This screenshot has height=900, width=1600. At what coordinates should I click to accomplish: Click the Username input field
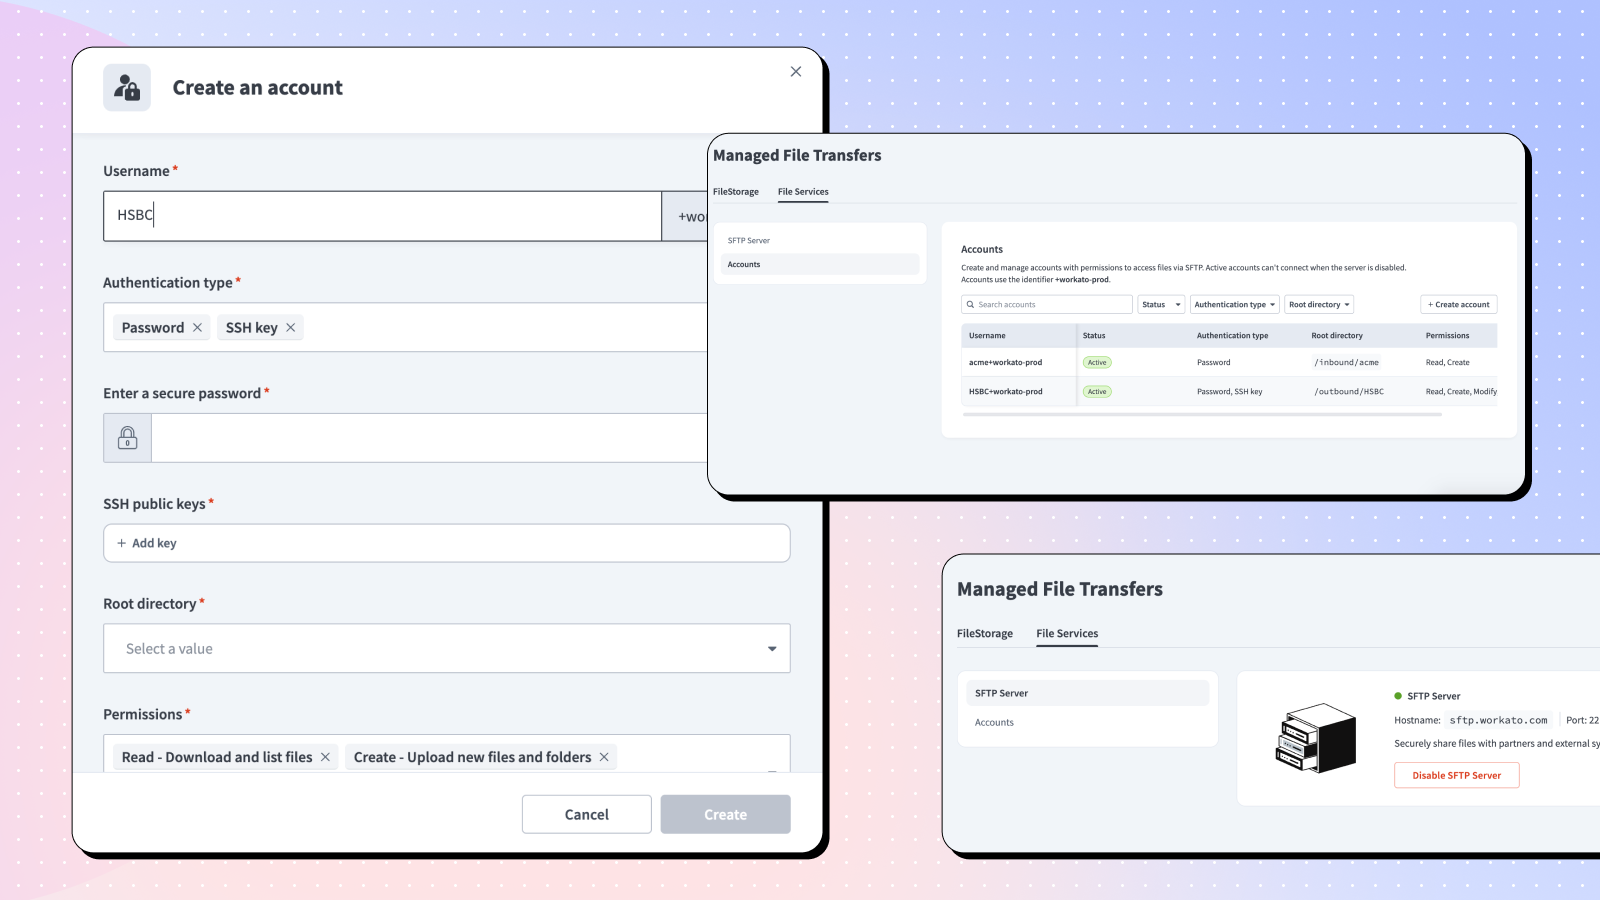(380, 216)
